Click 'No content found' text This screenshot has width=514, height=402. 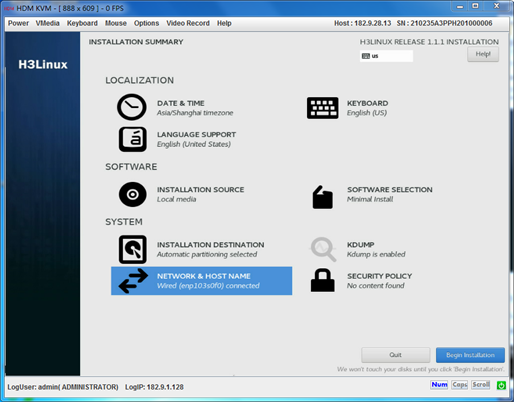coord(376,286)
